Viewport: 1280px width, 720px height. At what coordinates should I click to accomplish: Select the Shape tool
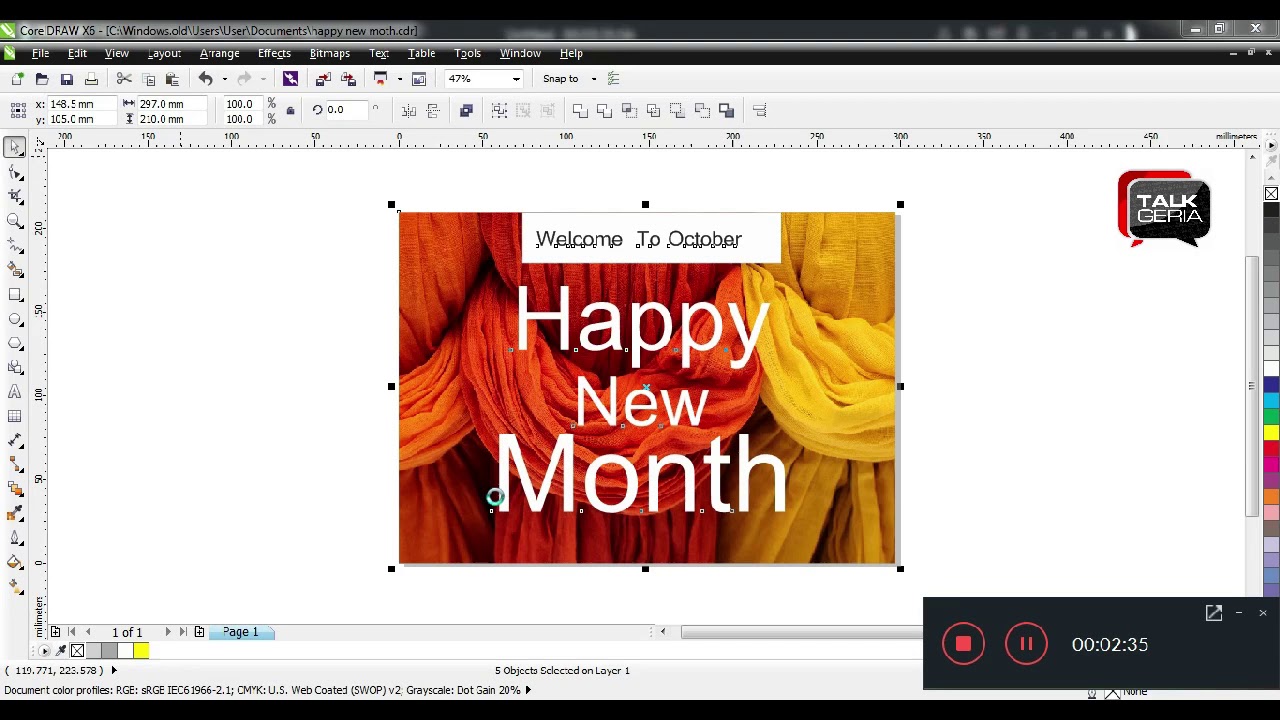click(x=15, y=173)
